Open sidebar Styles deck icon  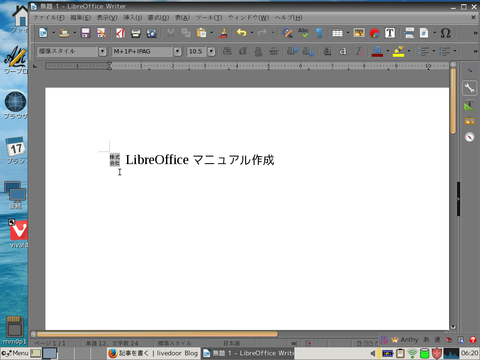pos(469,105)
